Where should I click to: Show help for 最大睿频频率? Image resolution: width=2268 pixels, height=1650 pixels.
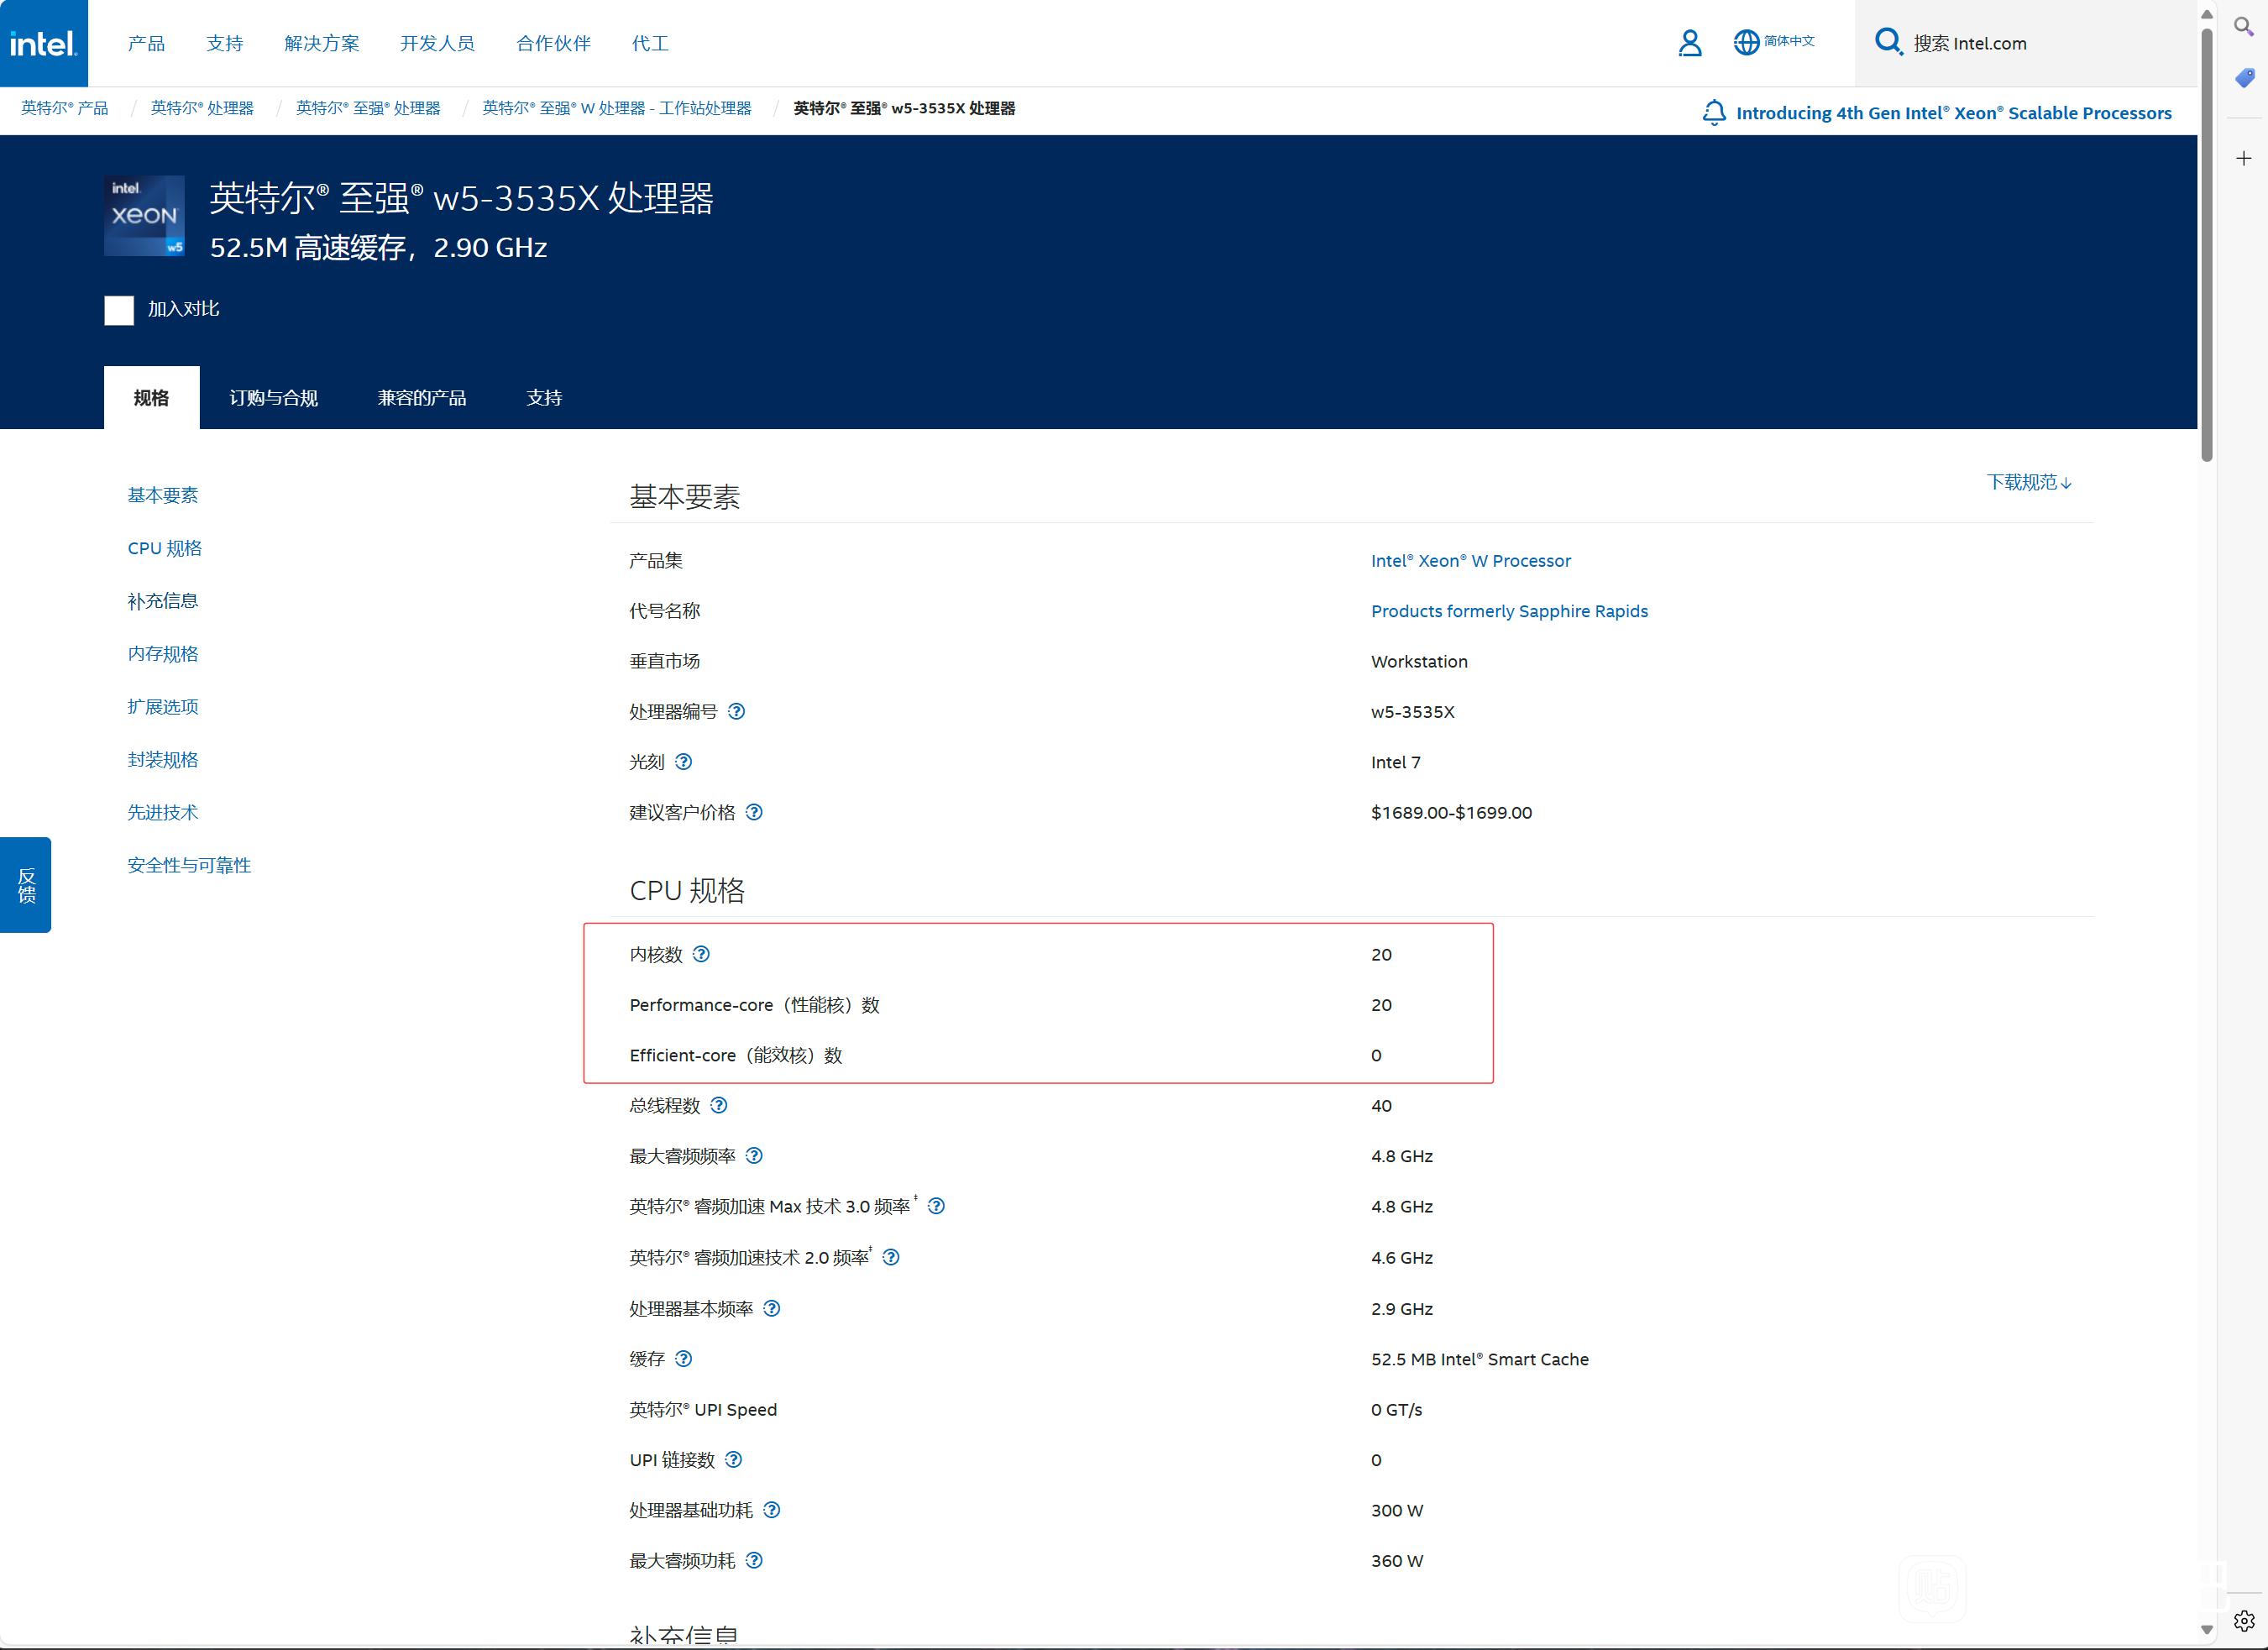click(755, 1156)
